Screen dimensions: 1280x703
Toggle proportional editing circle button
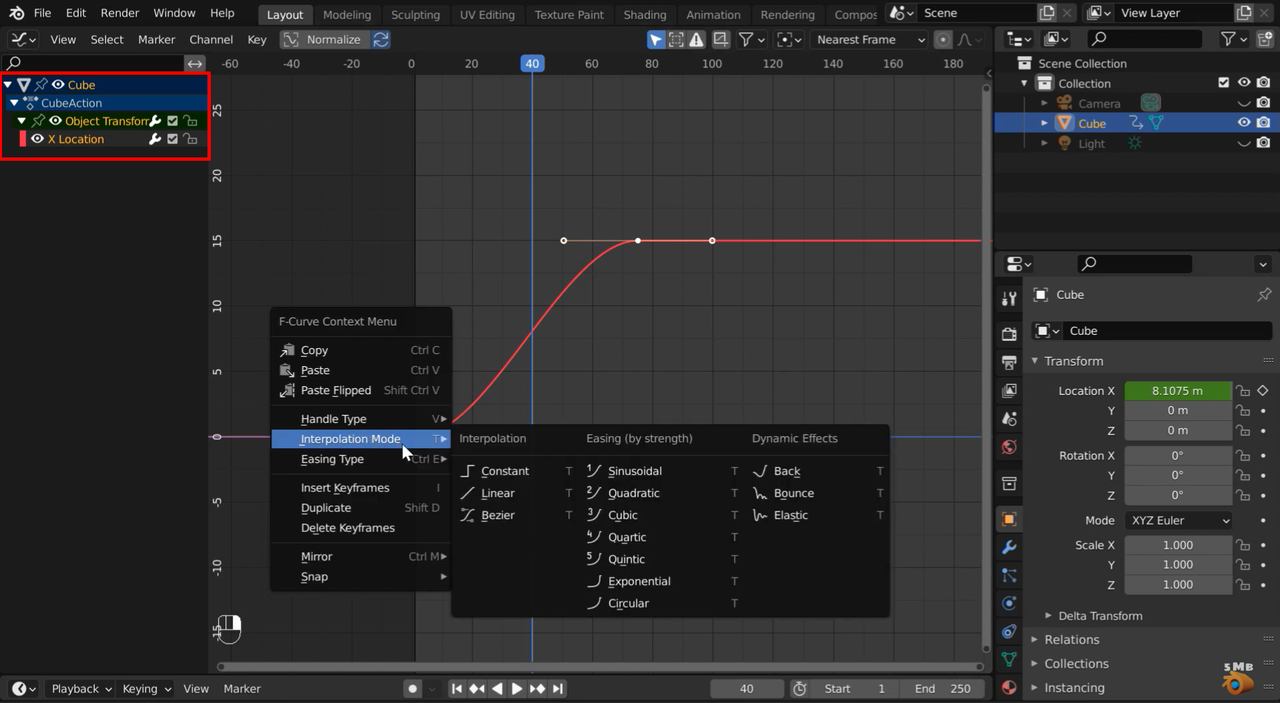(943, 40)
